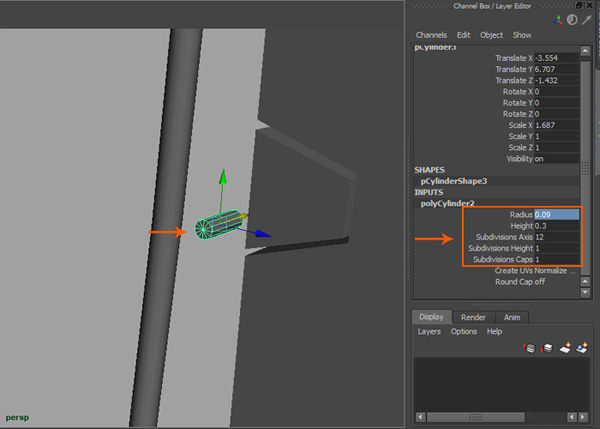Create layer from selected objects icon
This screenshot has width=600, height=429.
[581, 347]
